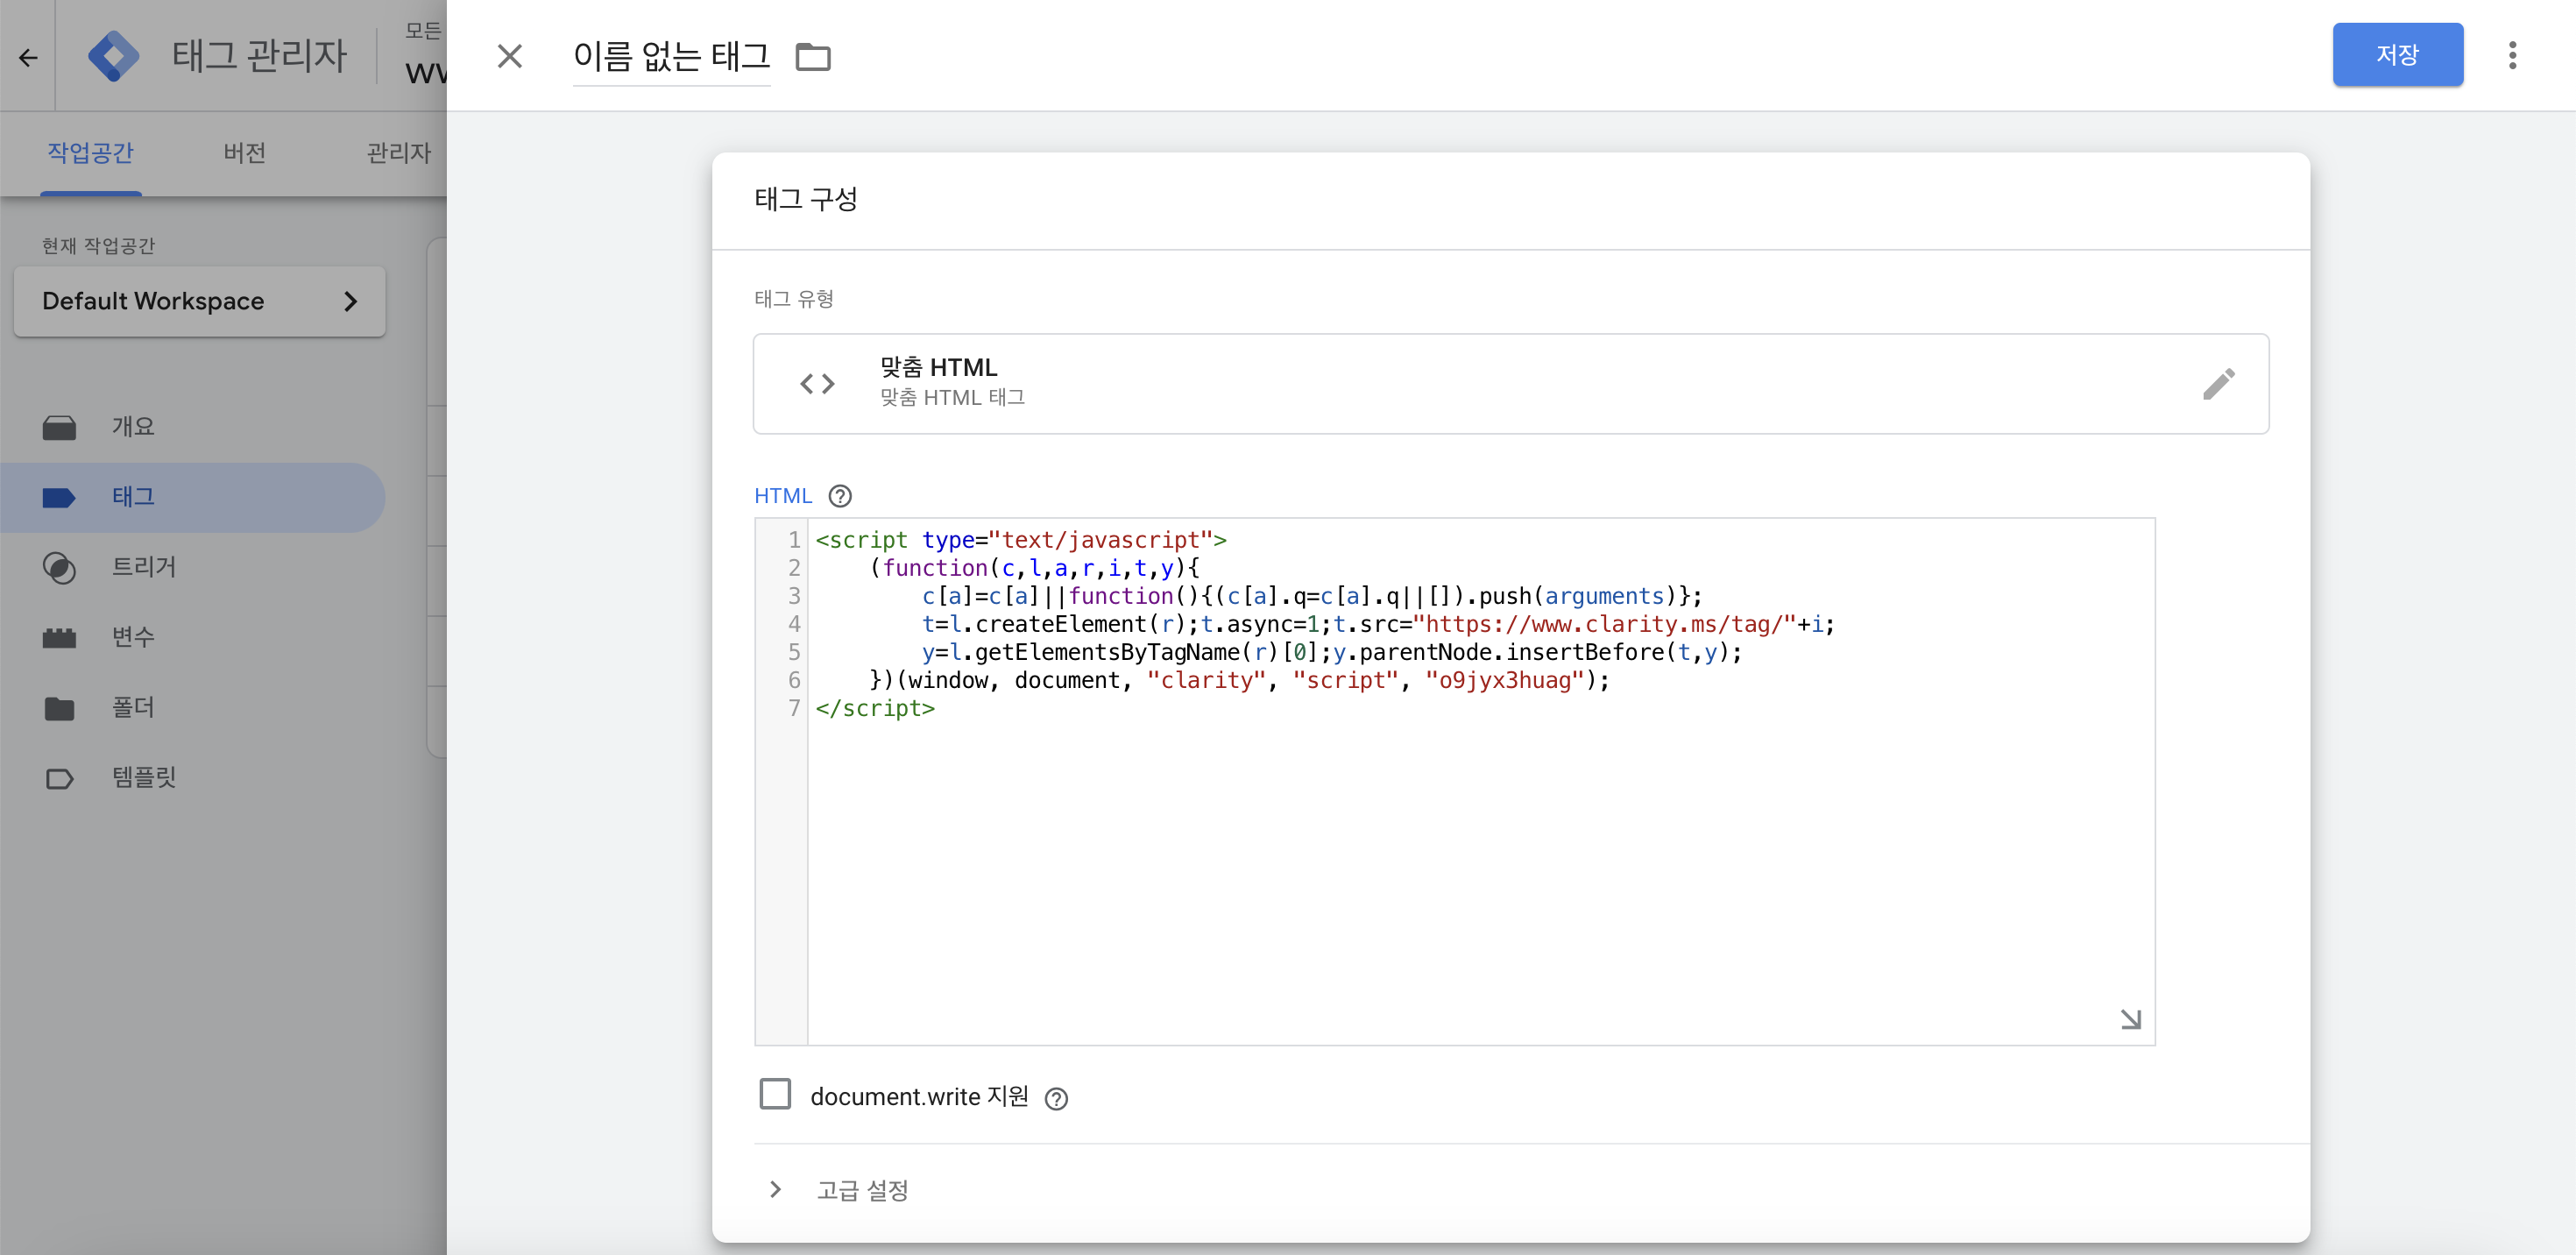This screenshot has width=2576, height=1255.
Task: Click the 이름 없는 태그 name field
Action: click(671, 57)
